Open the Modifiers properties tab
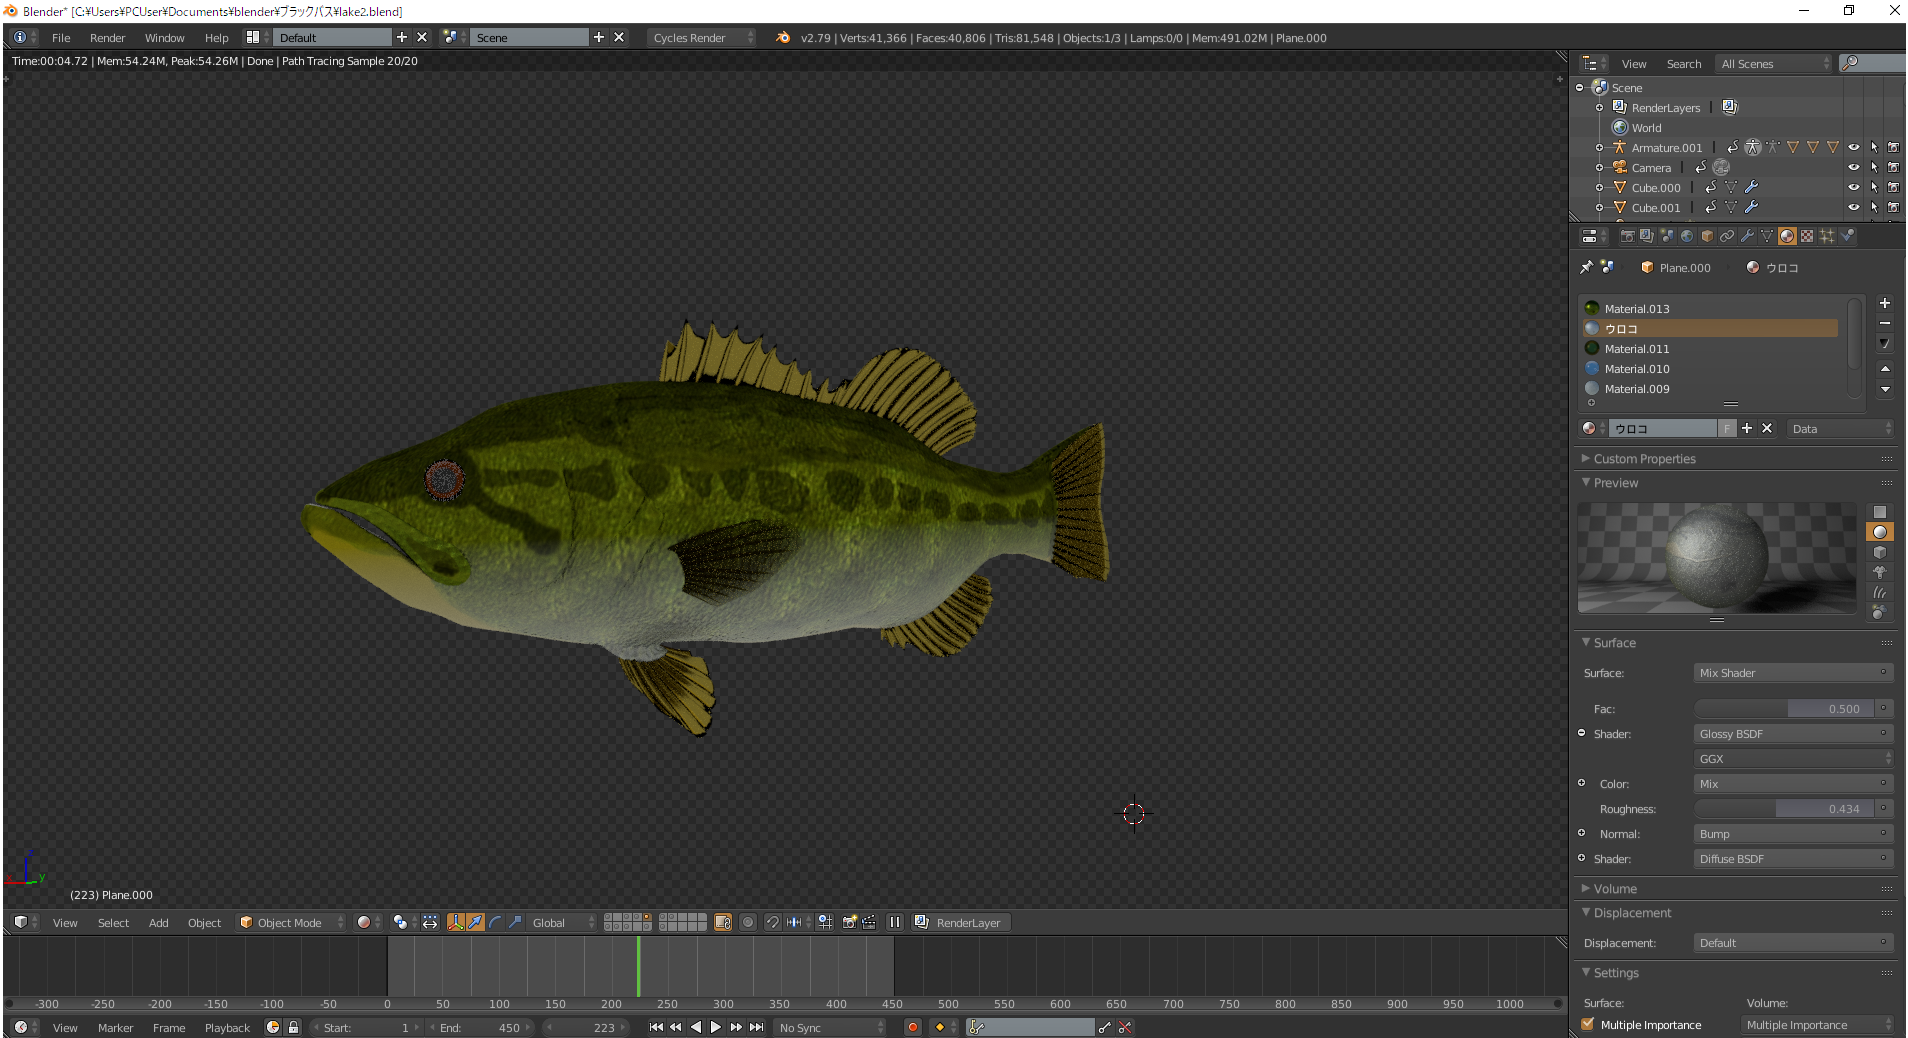This screenshot has height=1038, width=1908. (1747, 236)
